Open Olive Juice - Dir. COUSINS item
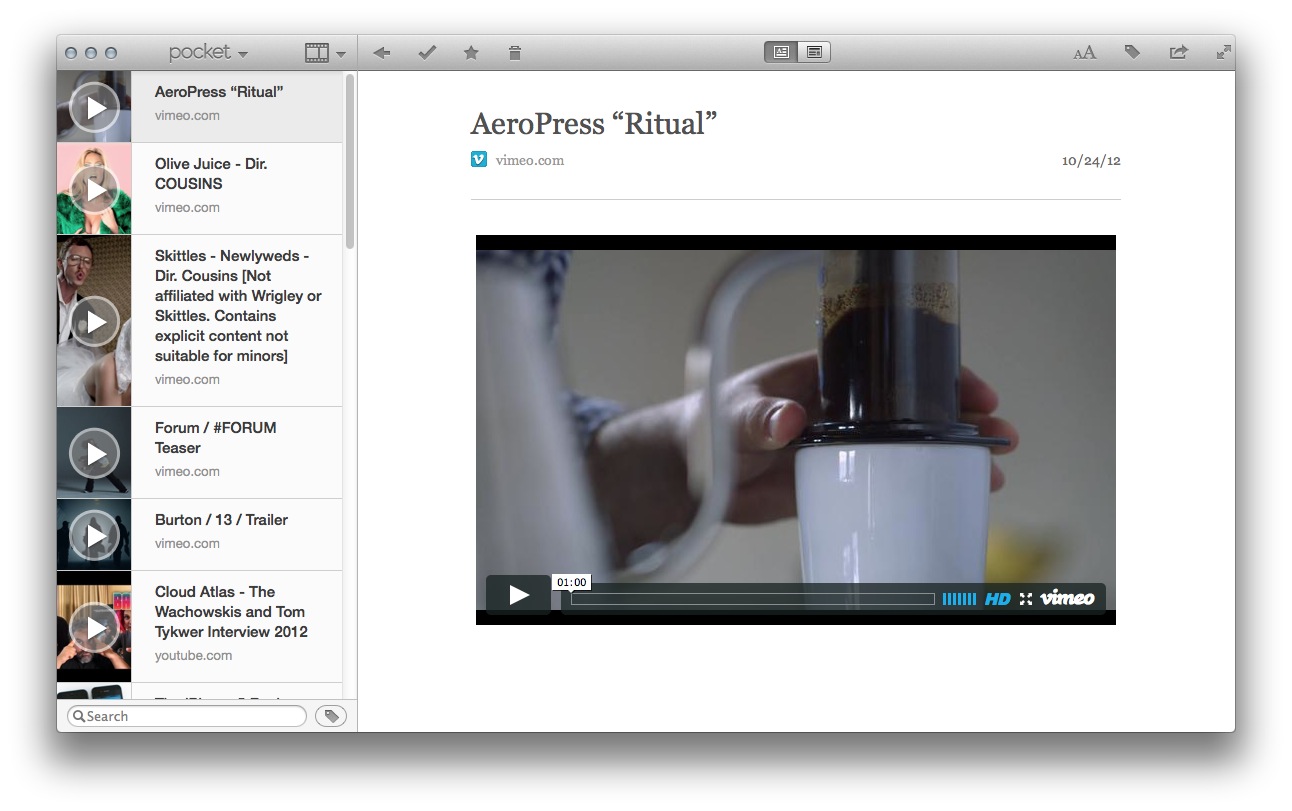 (x=199, y=189)
